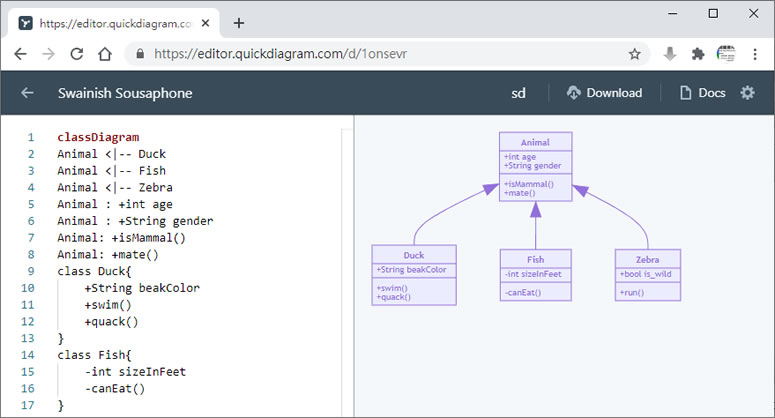Open the settings gear icon
The image size is (775, 418).
coord(747,93)
